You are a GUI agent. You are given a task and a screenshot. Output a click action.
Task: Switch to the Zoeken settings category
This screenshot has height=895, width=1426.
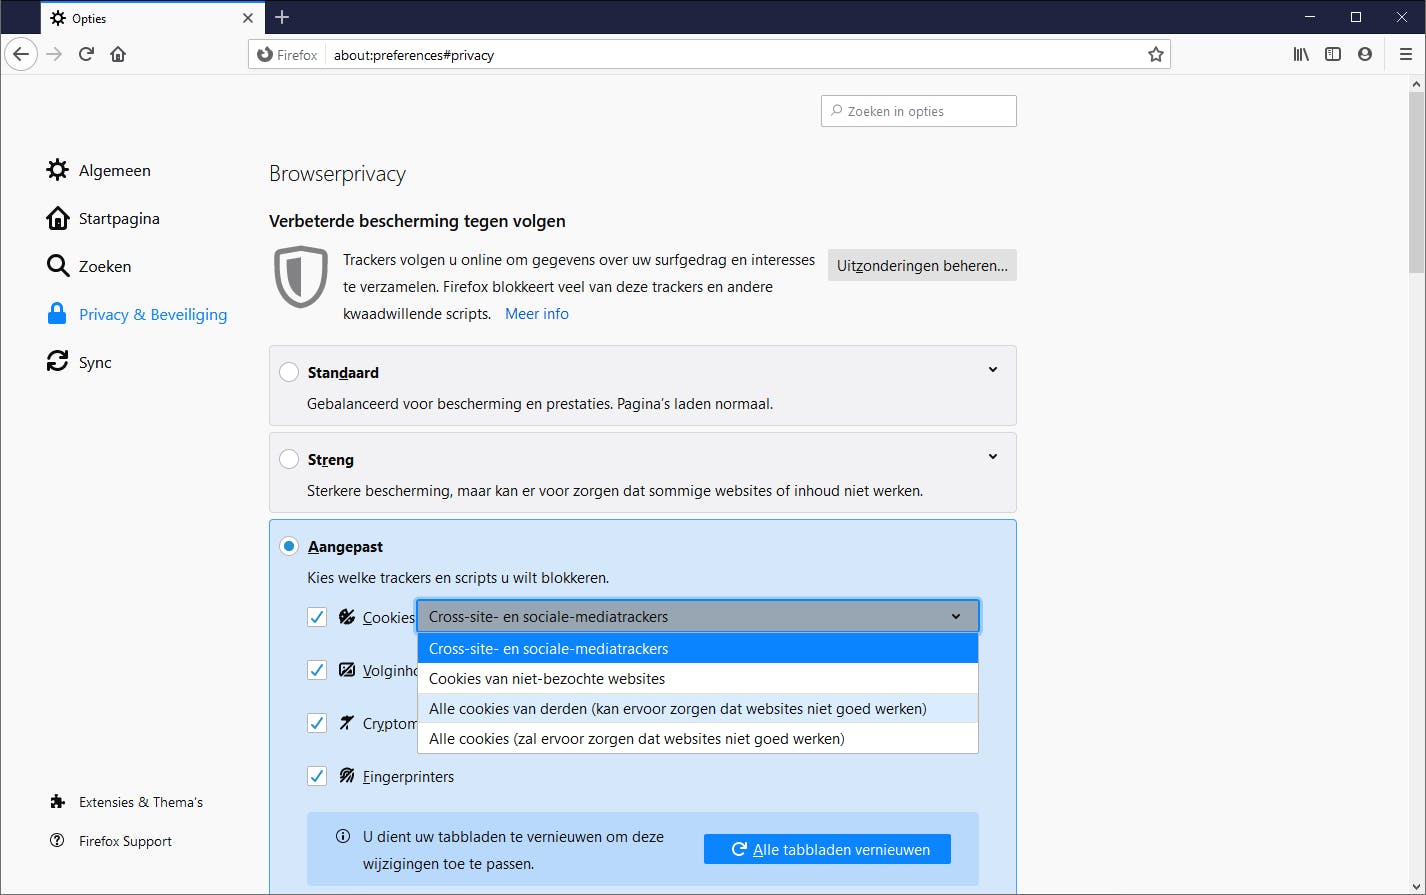(104, 266)
